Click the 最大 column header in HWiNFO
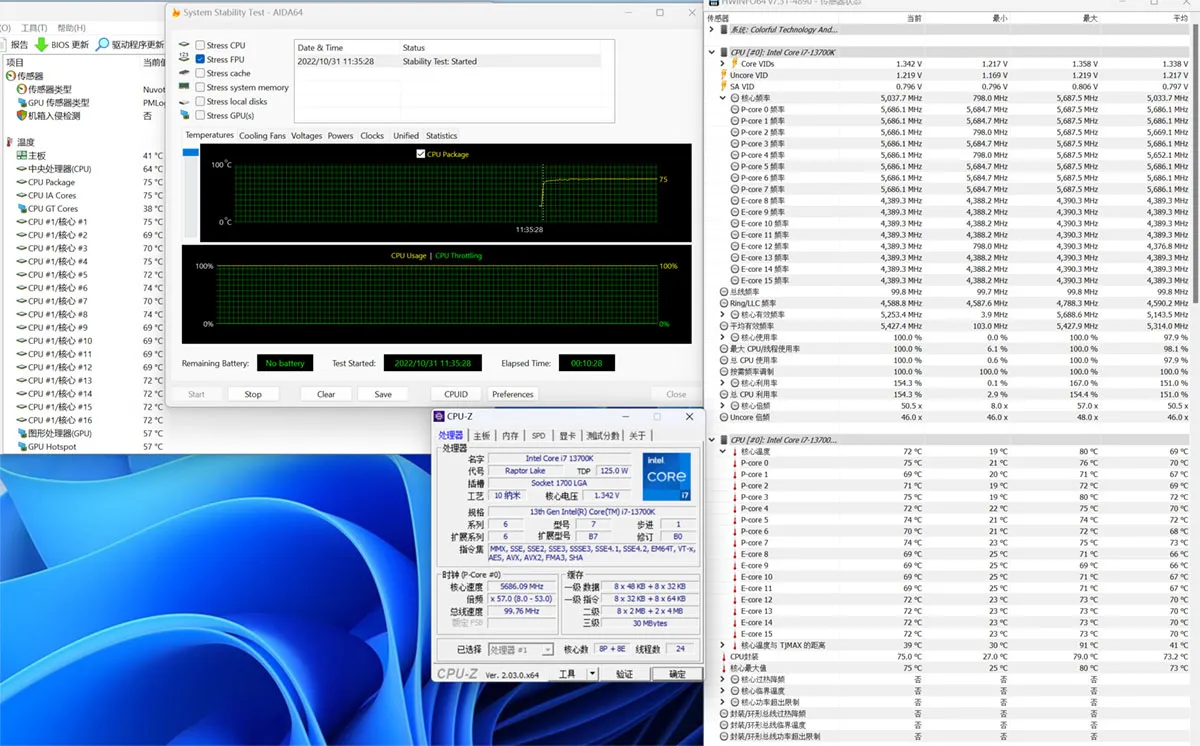Screen dimensions: 1200x746 click(x=1090, y=18)
